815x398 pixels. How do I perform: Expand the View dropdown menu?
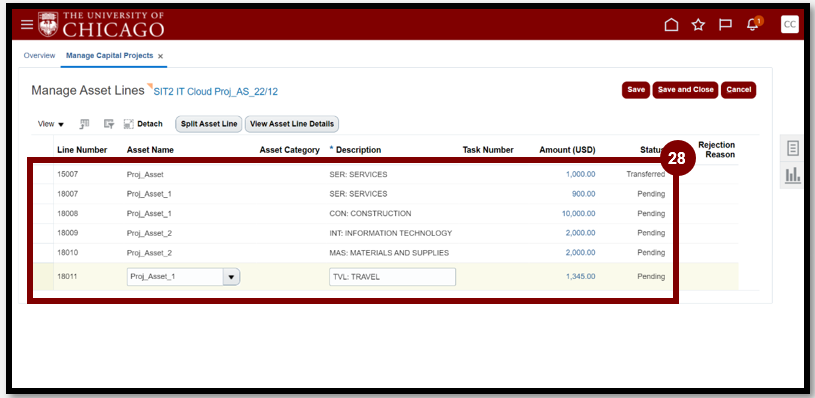51,124
